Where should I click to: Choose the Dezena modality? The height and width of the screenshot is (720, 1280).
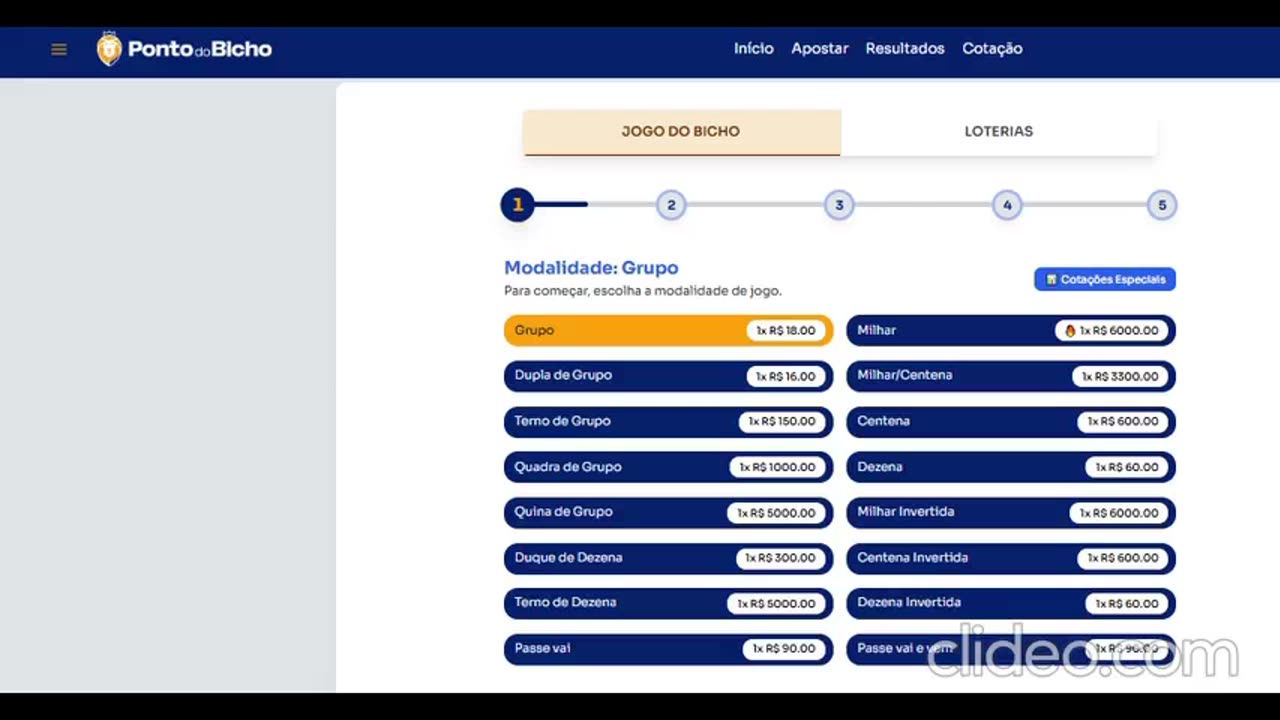(1011, 467)
